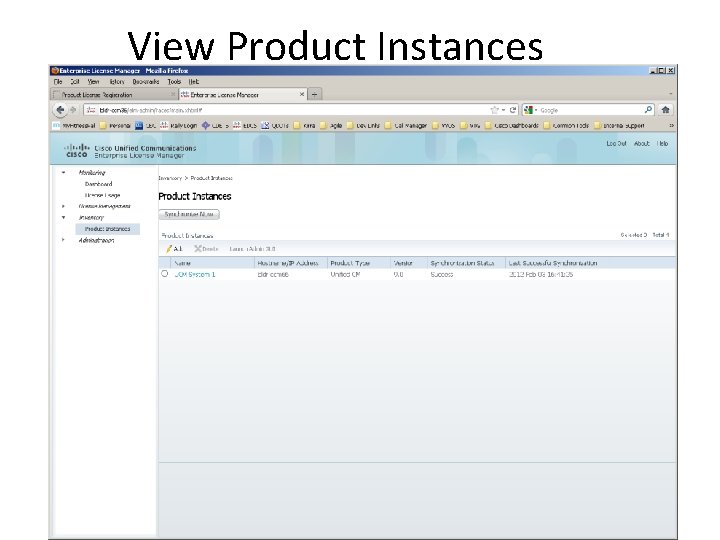Click the Synchronize Now button
720x540 pixels.
coord(189,214)
